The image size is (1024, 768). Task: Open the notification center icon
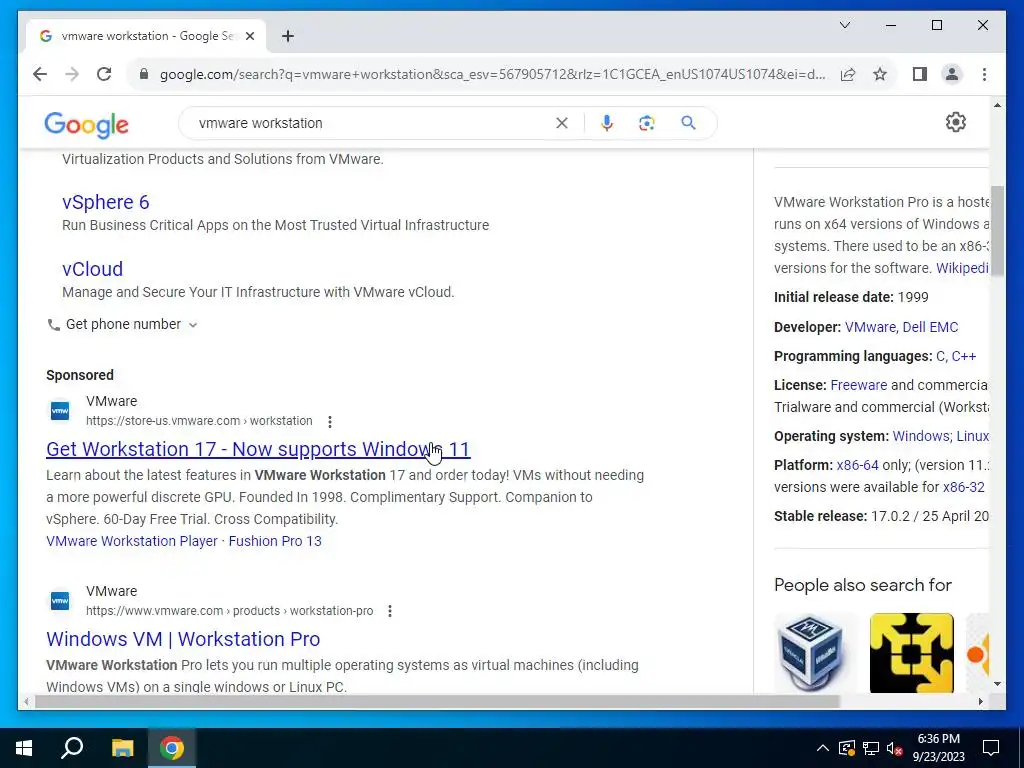tap(991, 748)
